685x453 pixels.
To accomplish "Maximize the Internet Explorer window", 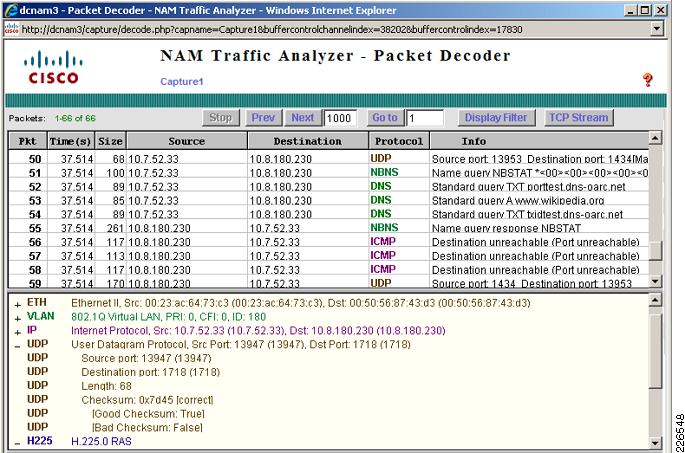I will (x=645, y=10).
